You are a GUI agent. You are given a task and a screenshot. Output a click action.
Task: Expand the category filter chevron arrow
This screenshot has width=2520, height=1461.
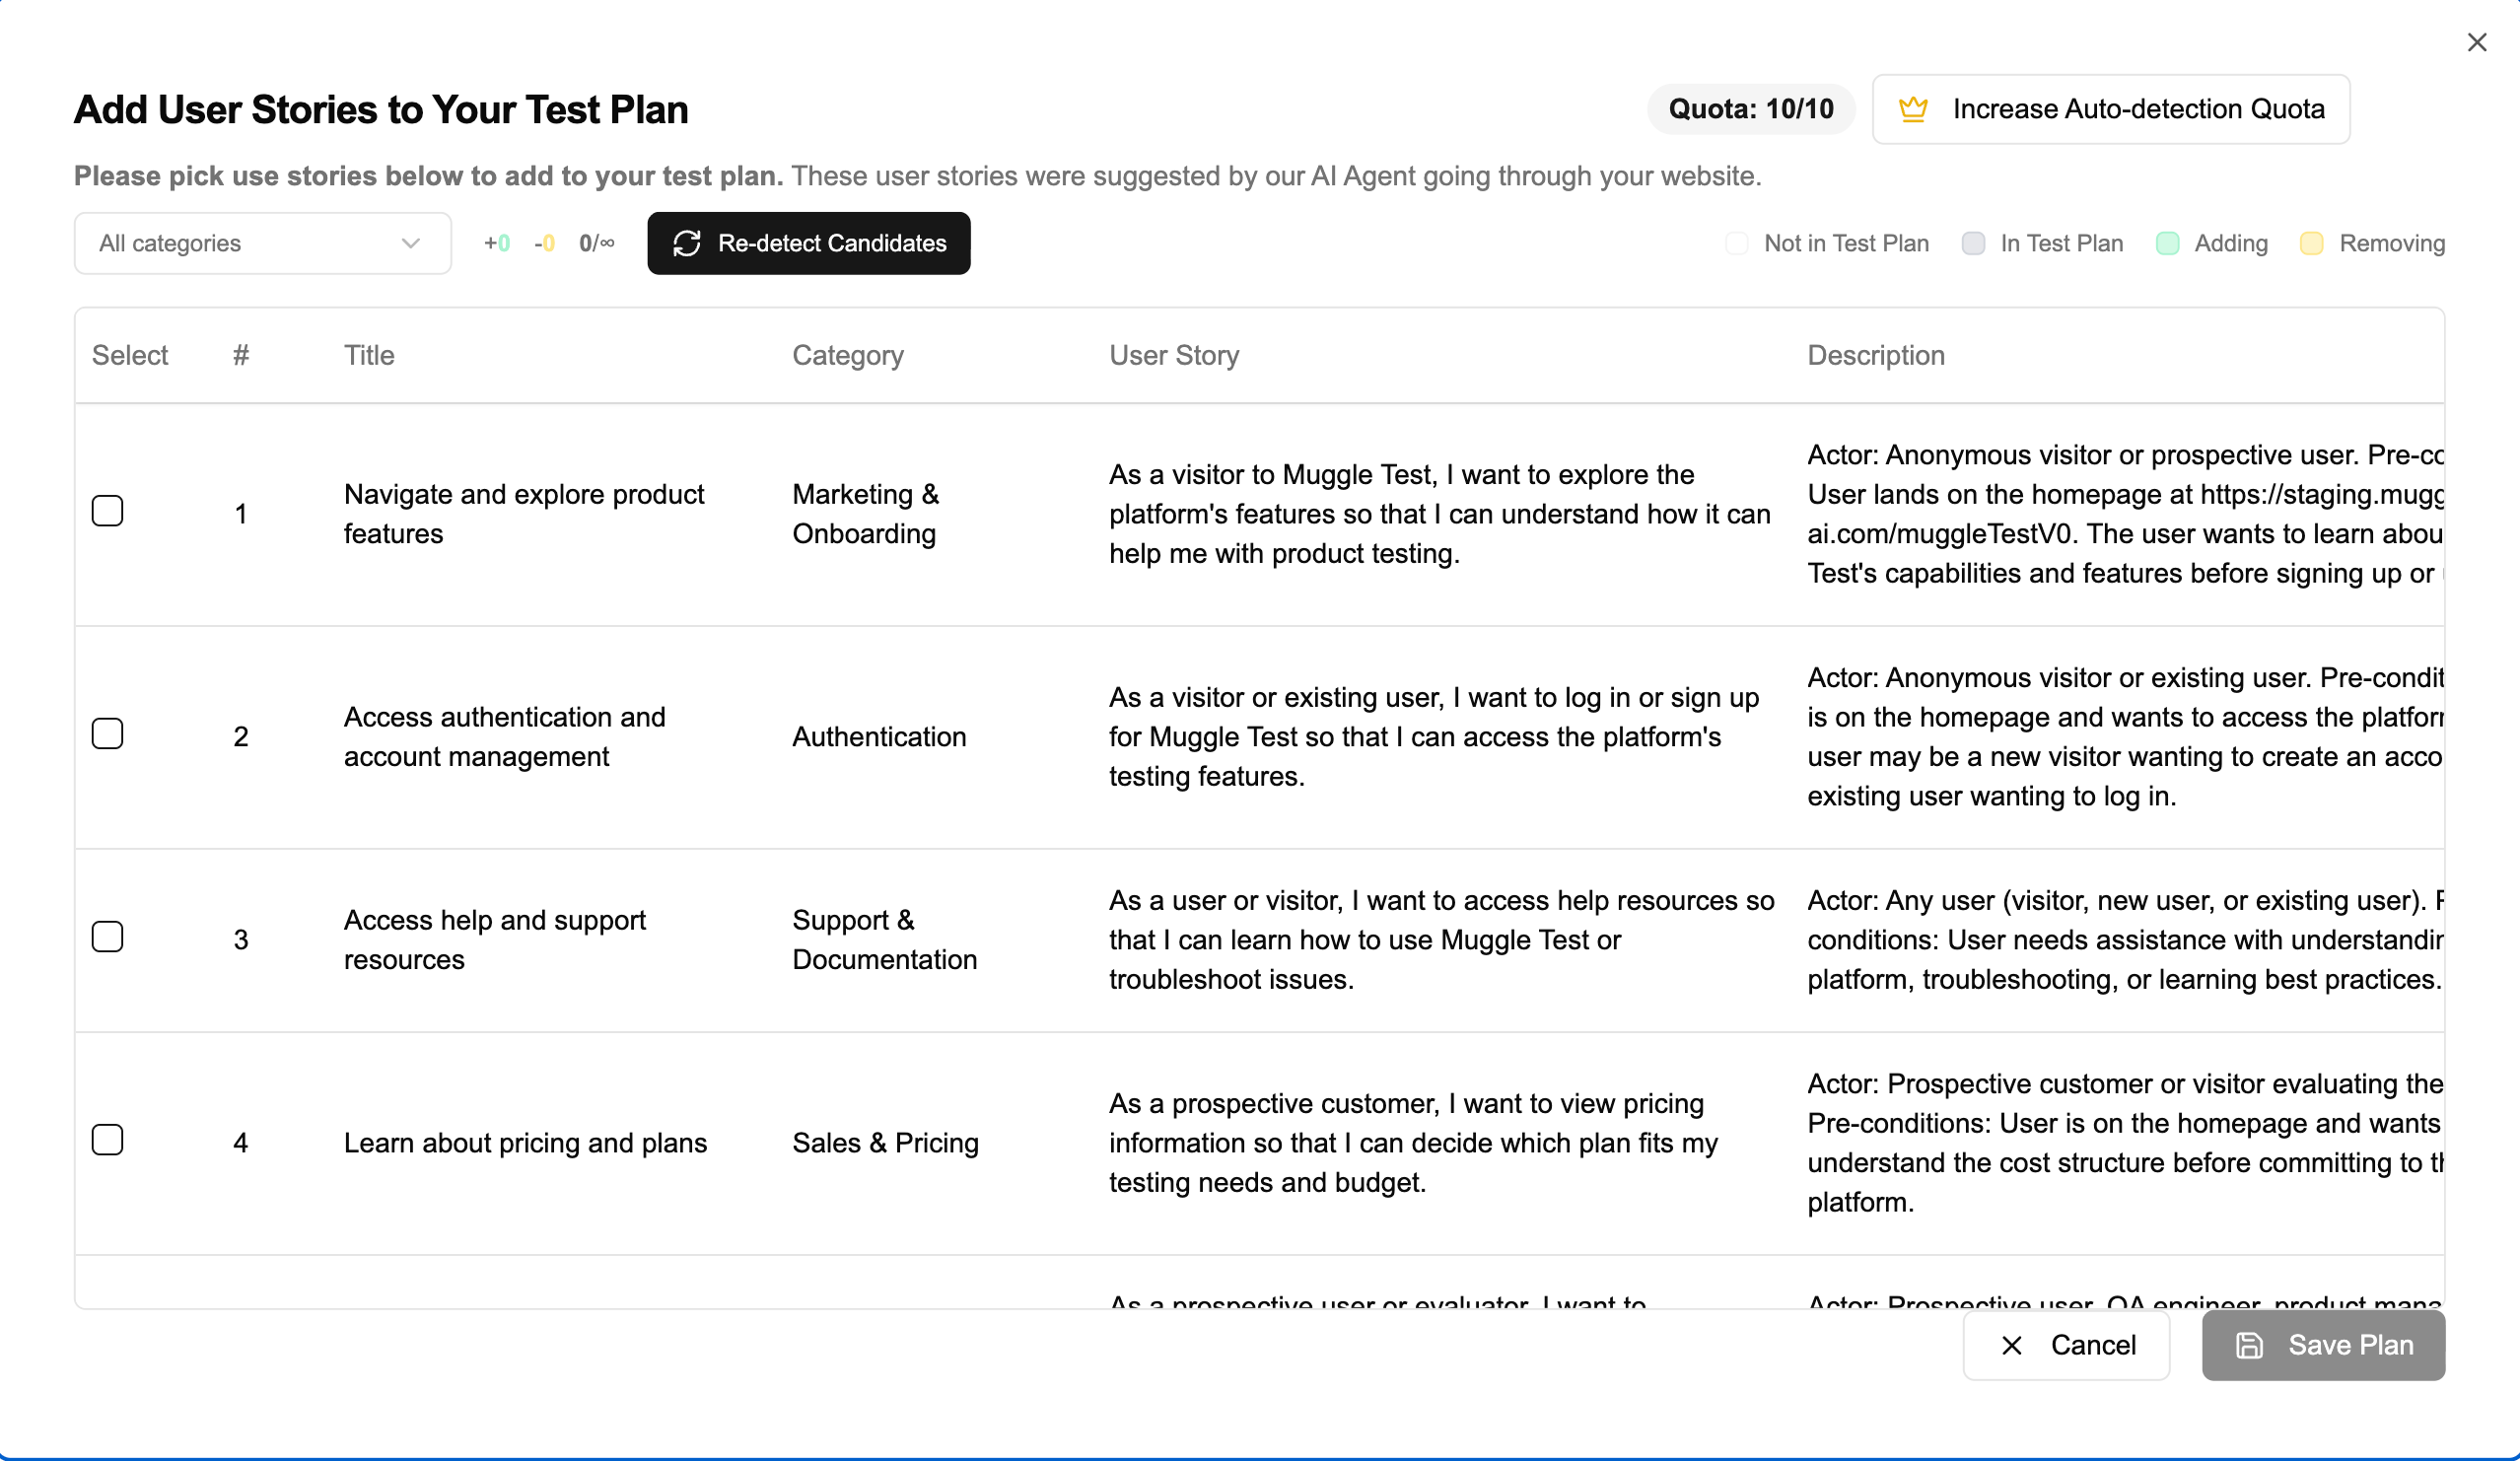coord(410,243)
